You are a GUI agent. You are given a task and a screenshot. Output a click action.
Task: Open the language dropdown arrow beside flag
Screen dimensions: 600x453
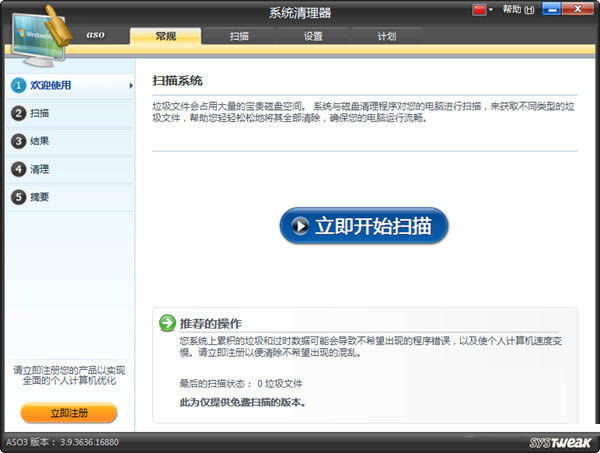[491, 10]
